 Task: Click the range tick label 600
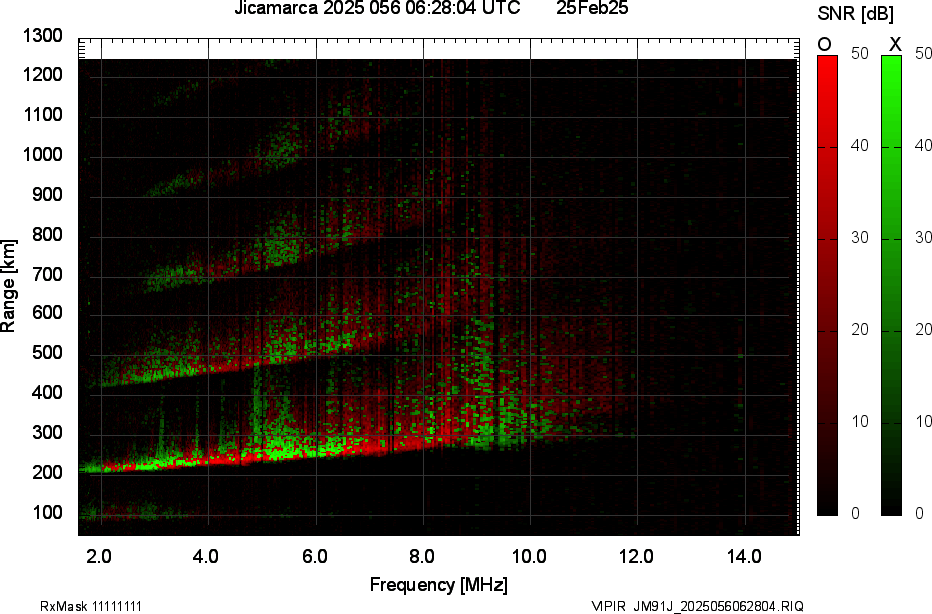[47, 313]
